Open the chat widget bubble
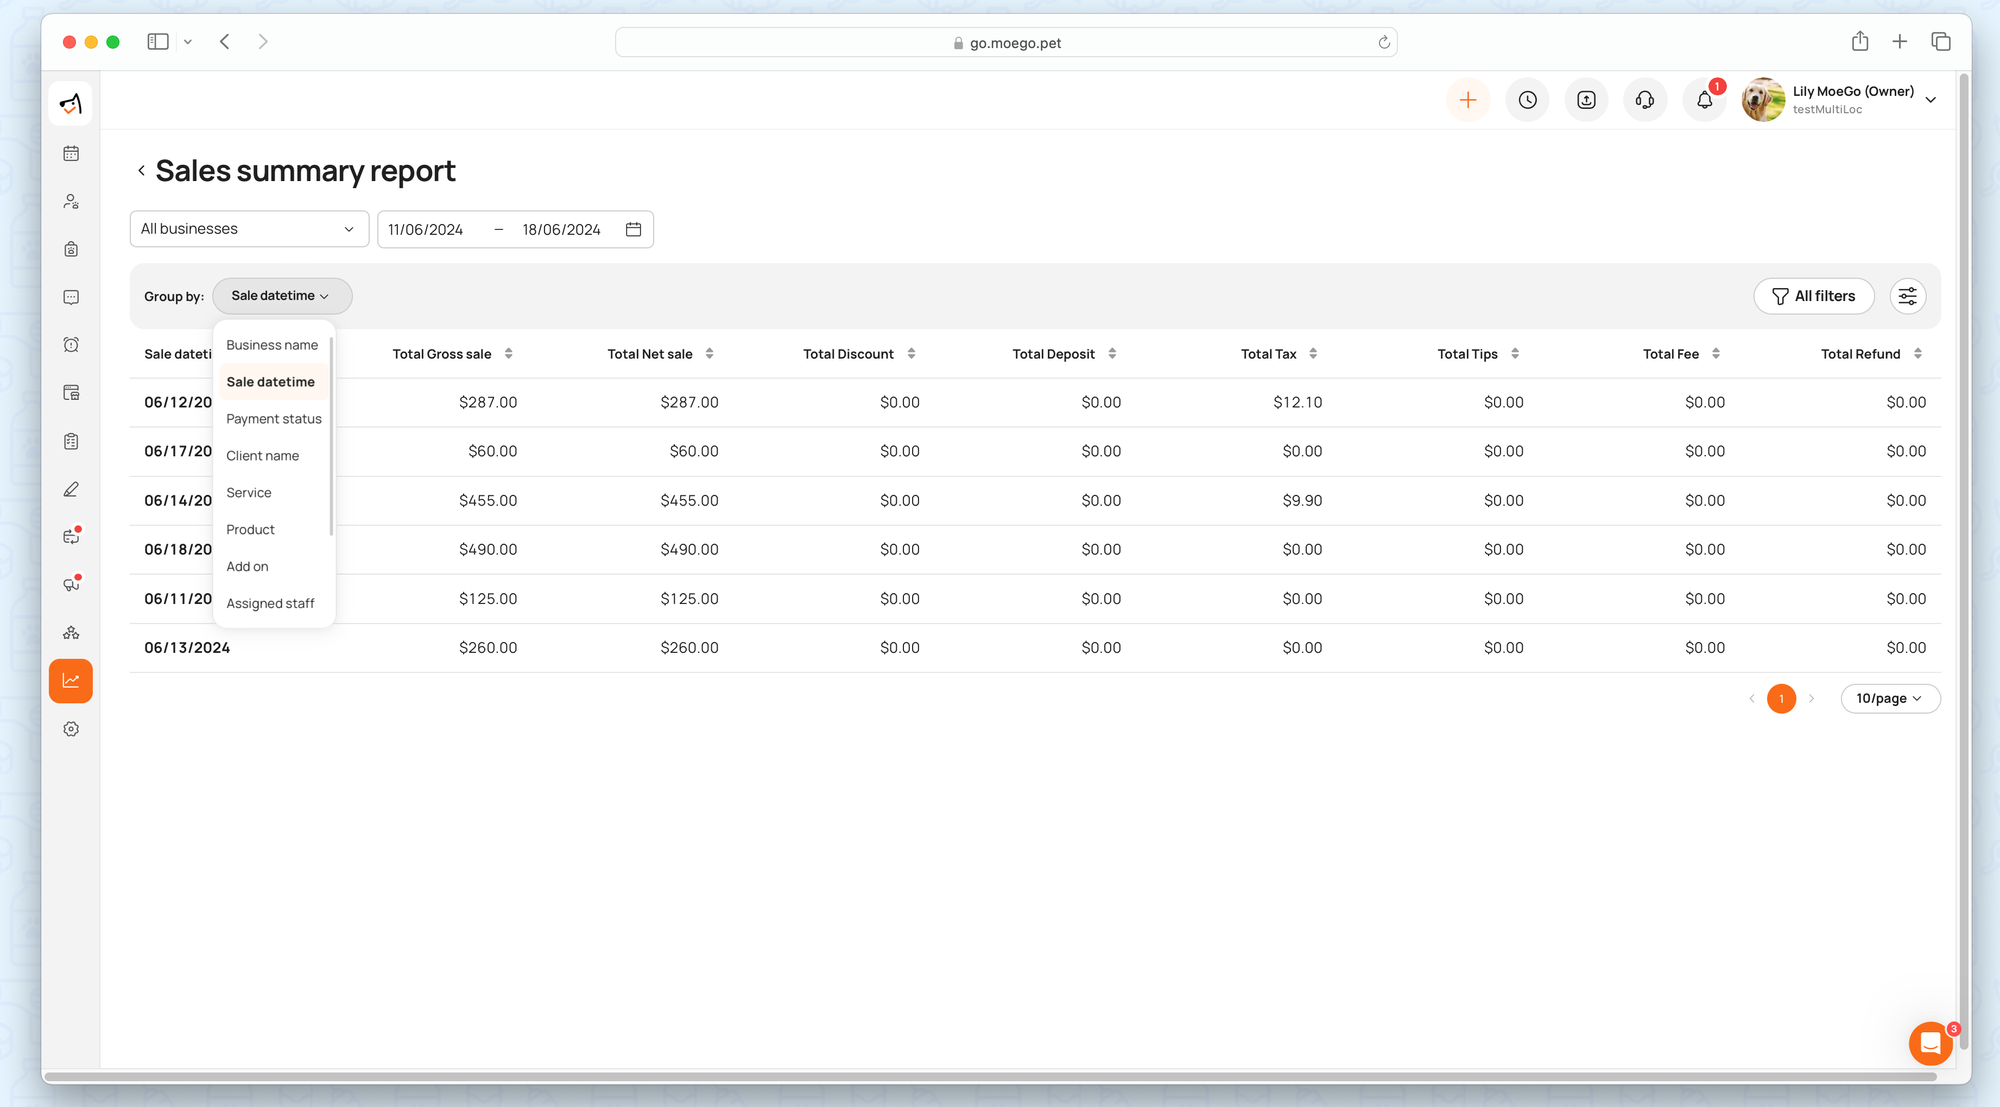 (x=1930, y=1044)
